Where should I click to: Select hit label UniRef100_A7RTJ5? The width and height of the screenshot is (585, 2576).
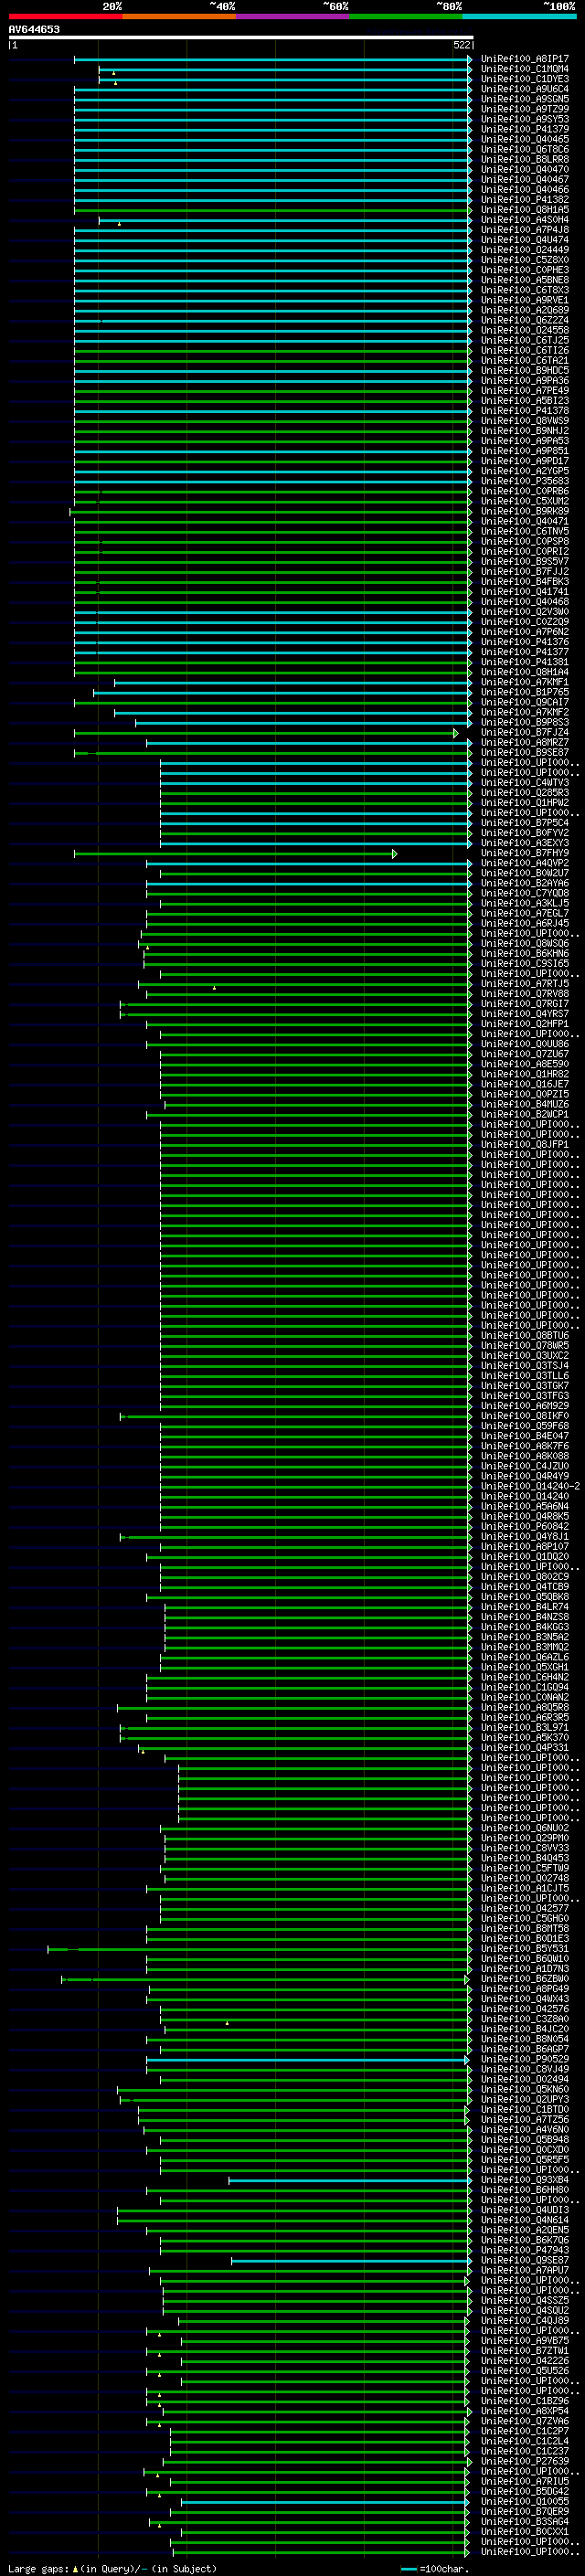524,984
